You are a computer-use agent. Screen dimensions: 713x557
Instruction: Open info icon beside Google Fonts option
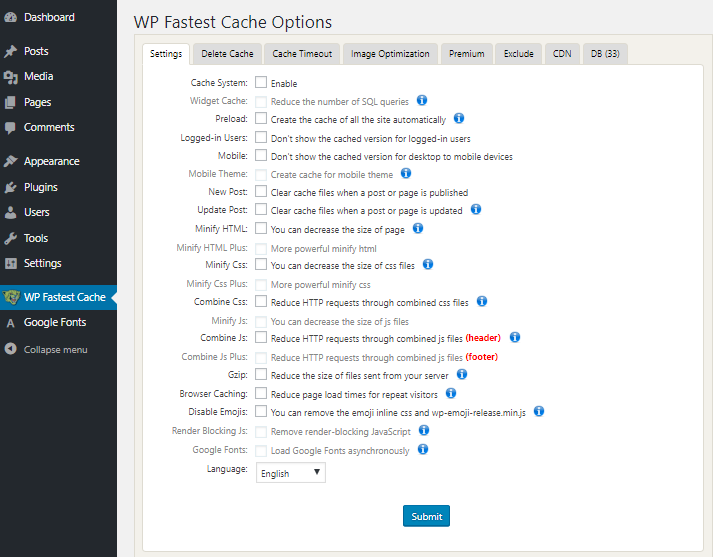click(423, 449)
